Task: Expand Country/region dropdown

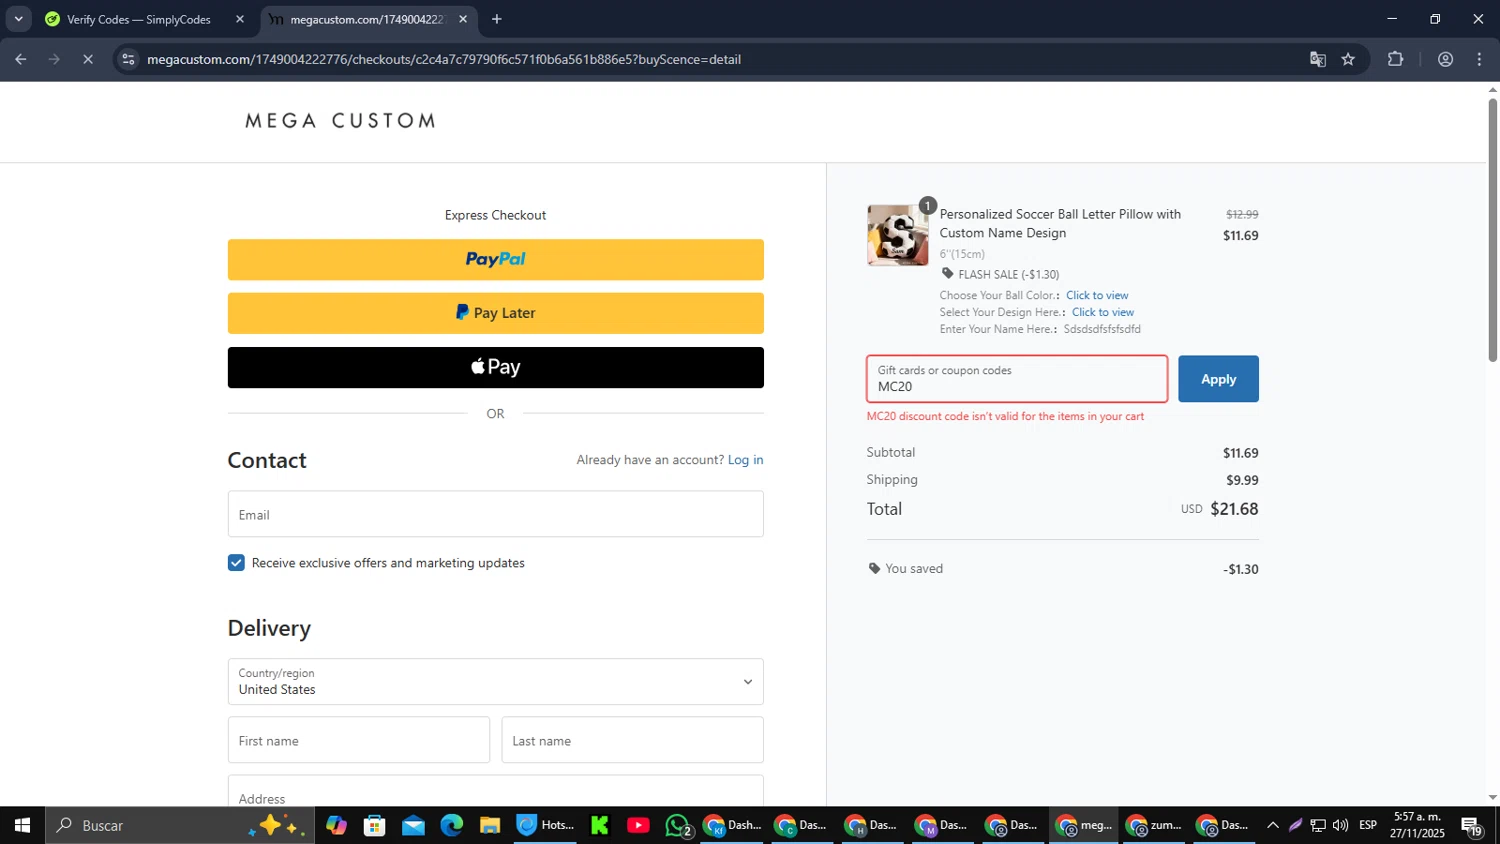Action: pyautogui.click(x=495, y=682)
